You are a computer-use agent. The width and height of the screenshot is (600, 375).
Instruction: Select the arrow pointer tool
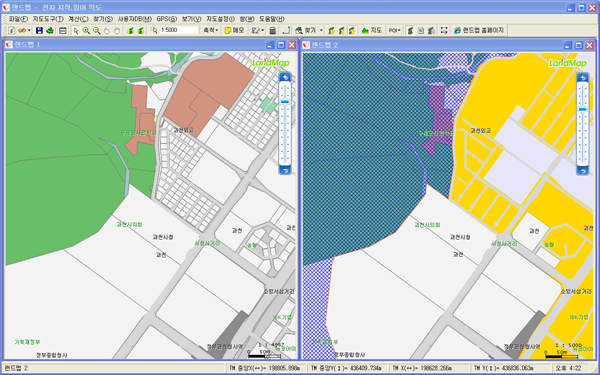76,30
